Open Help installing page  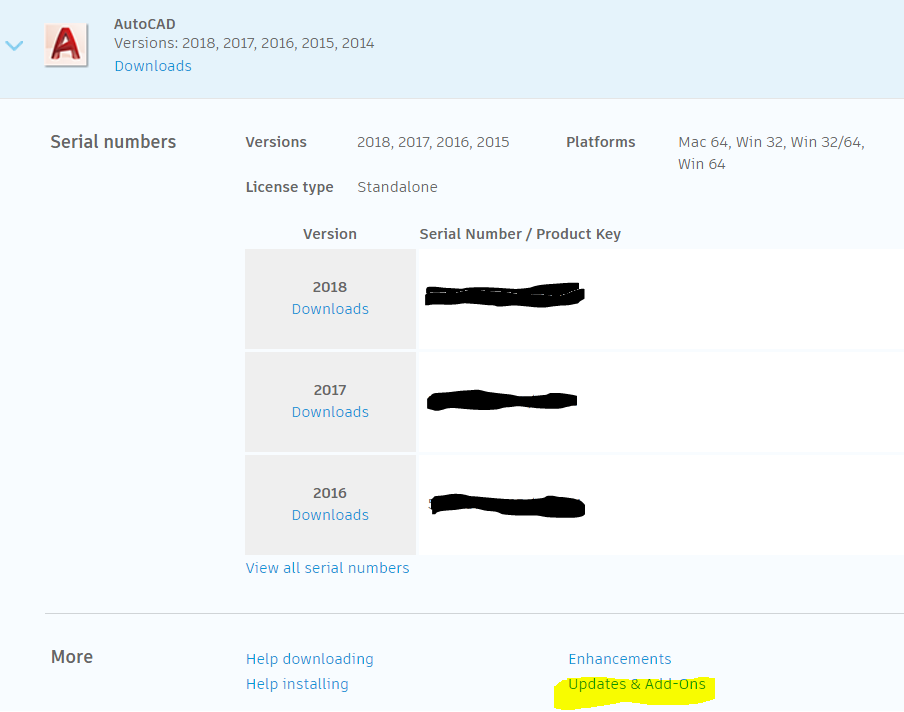[296, 683]
